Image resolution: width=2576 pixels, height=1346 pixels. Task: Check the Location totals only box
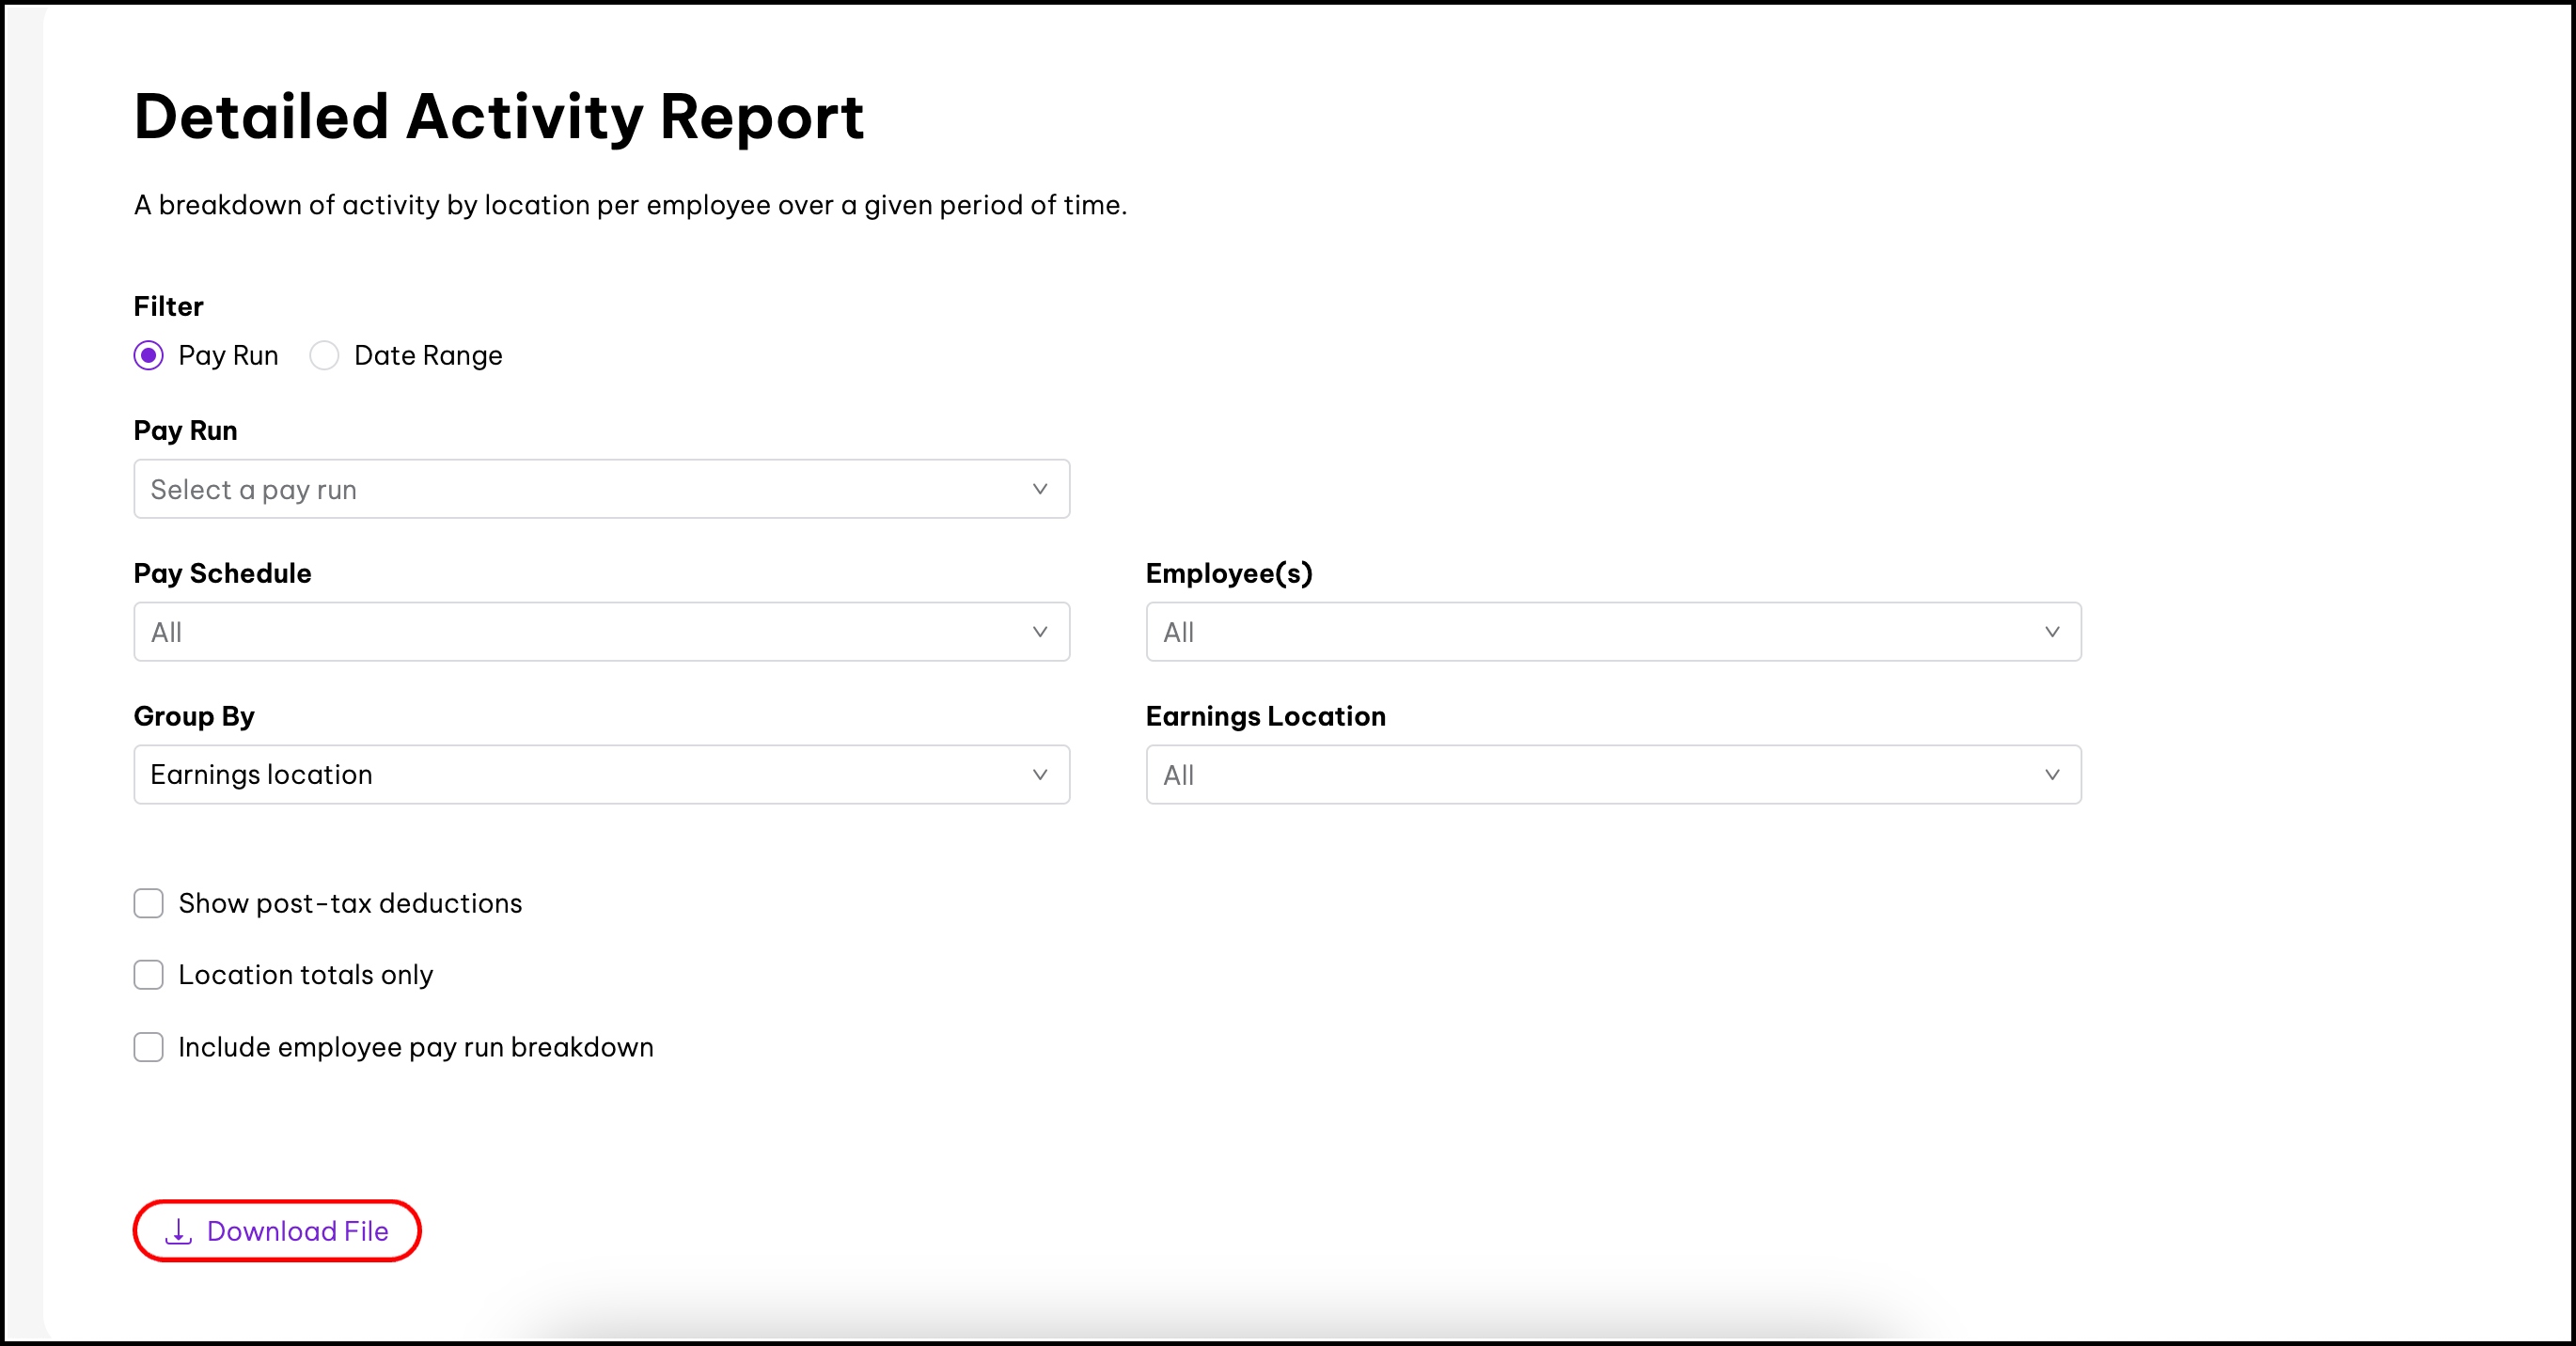coord(149,975)
